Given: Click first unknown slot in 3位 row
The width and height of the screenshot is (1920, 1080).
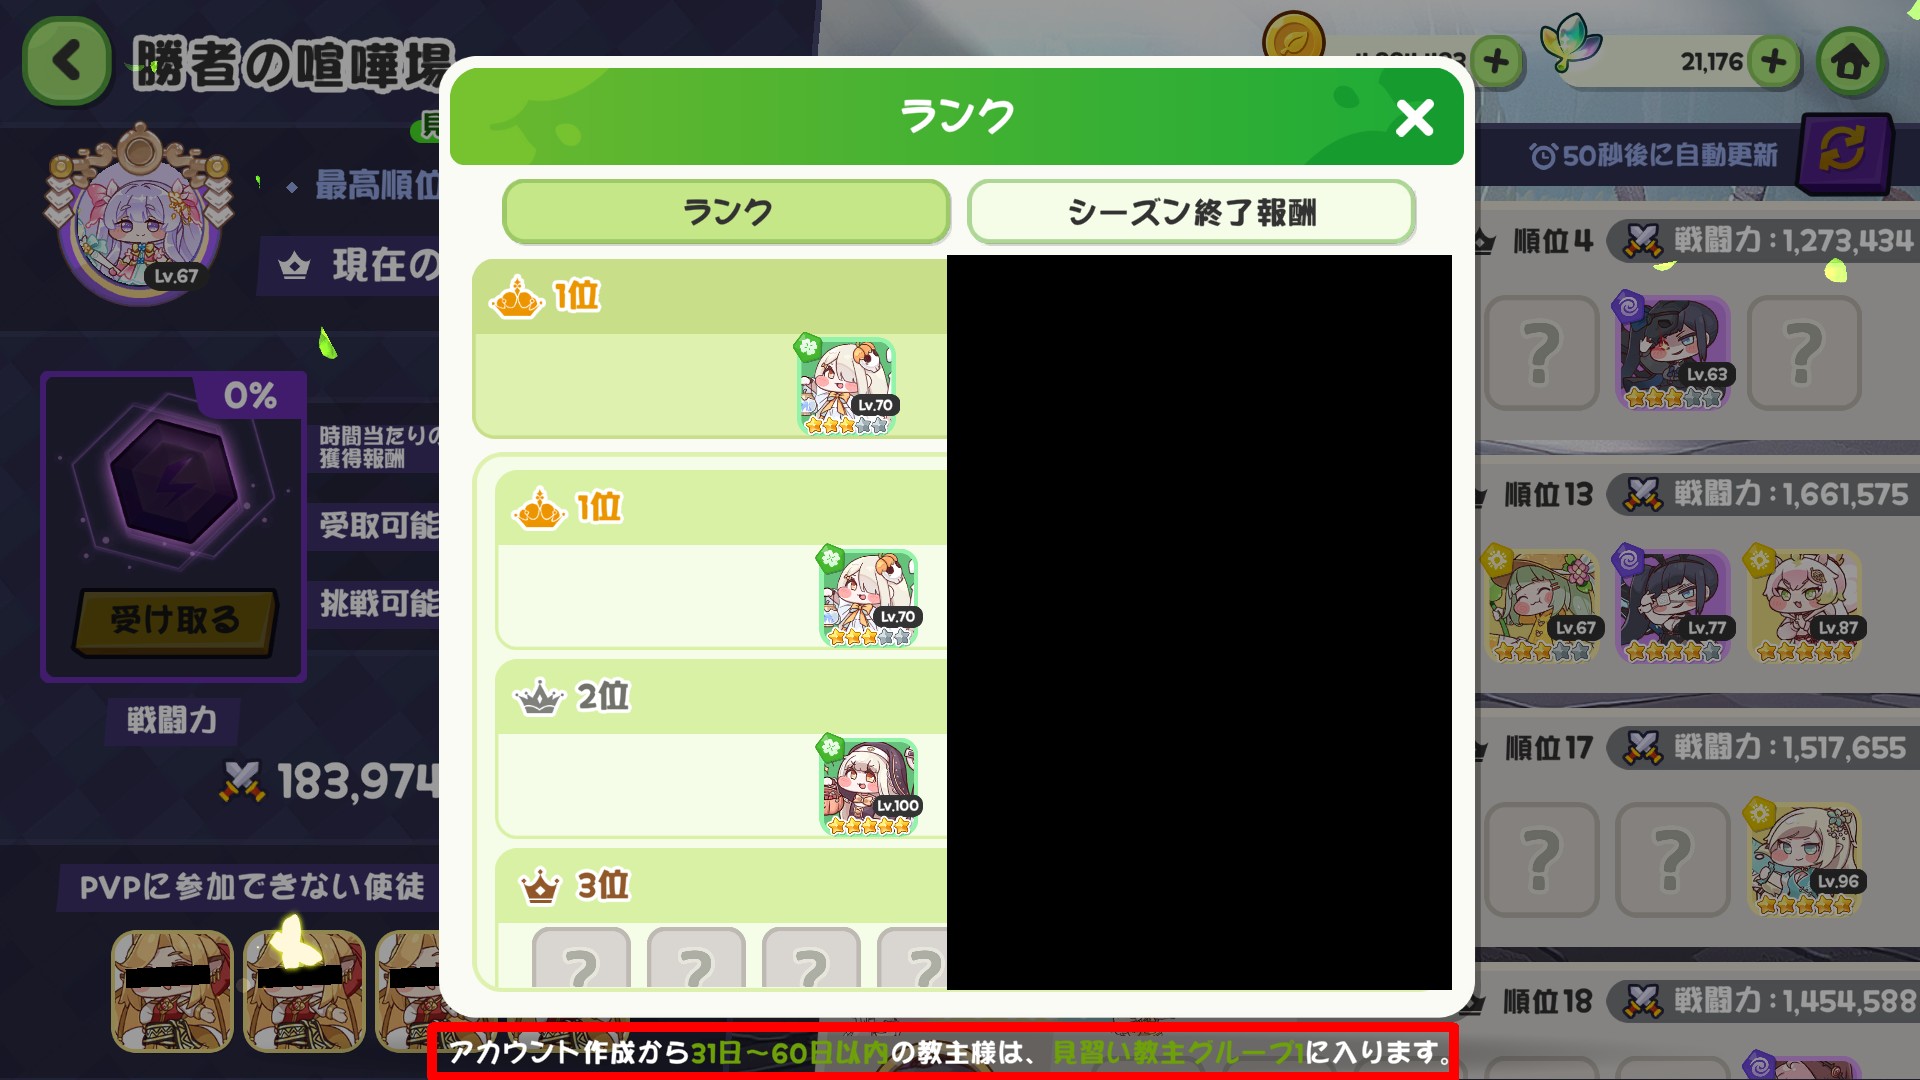Looking at the screenshot, I should click(581, 958).
